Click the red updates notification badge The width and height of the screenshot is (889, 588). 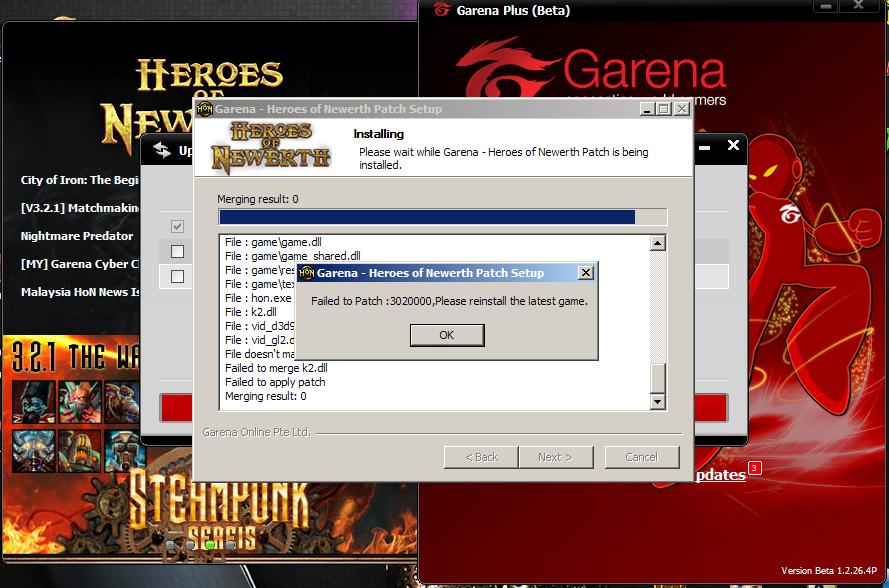pos(755,468)
